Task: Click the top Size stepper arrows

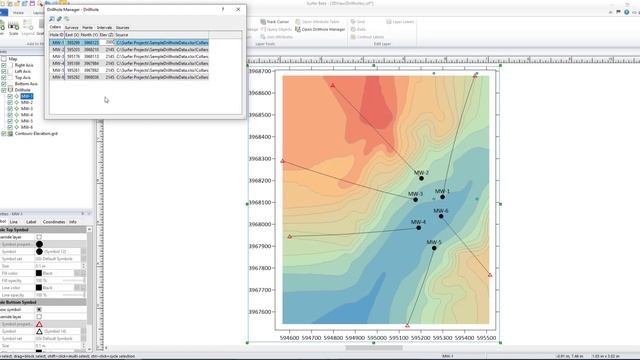Action: [x=84, y=266]
